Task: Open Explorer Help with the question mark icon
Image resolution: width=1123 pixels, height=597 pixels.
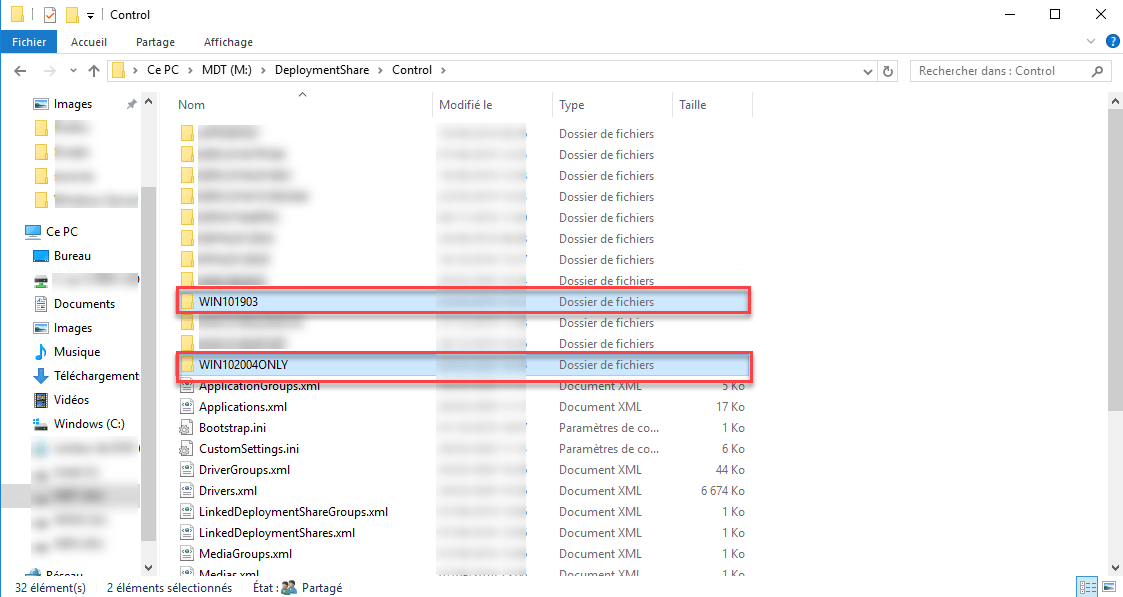Action: [1111, 41]
